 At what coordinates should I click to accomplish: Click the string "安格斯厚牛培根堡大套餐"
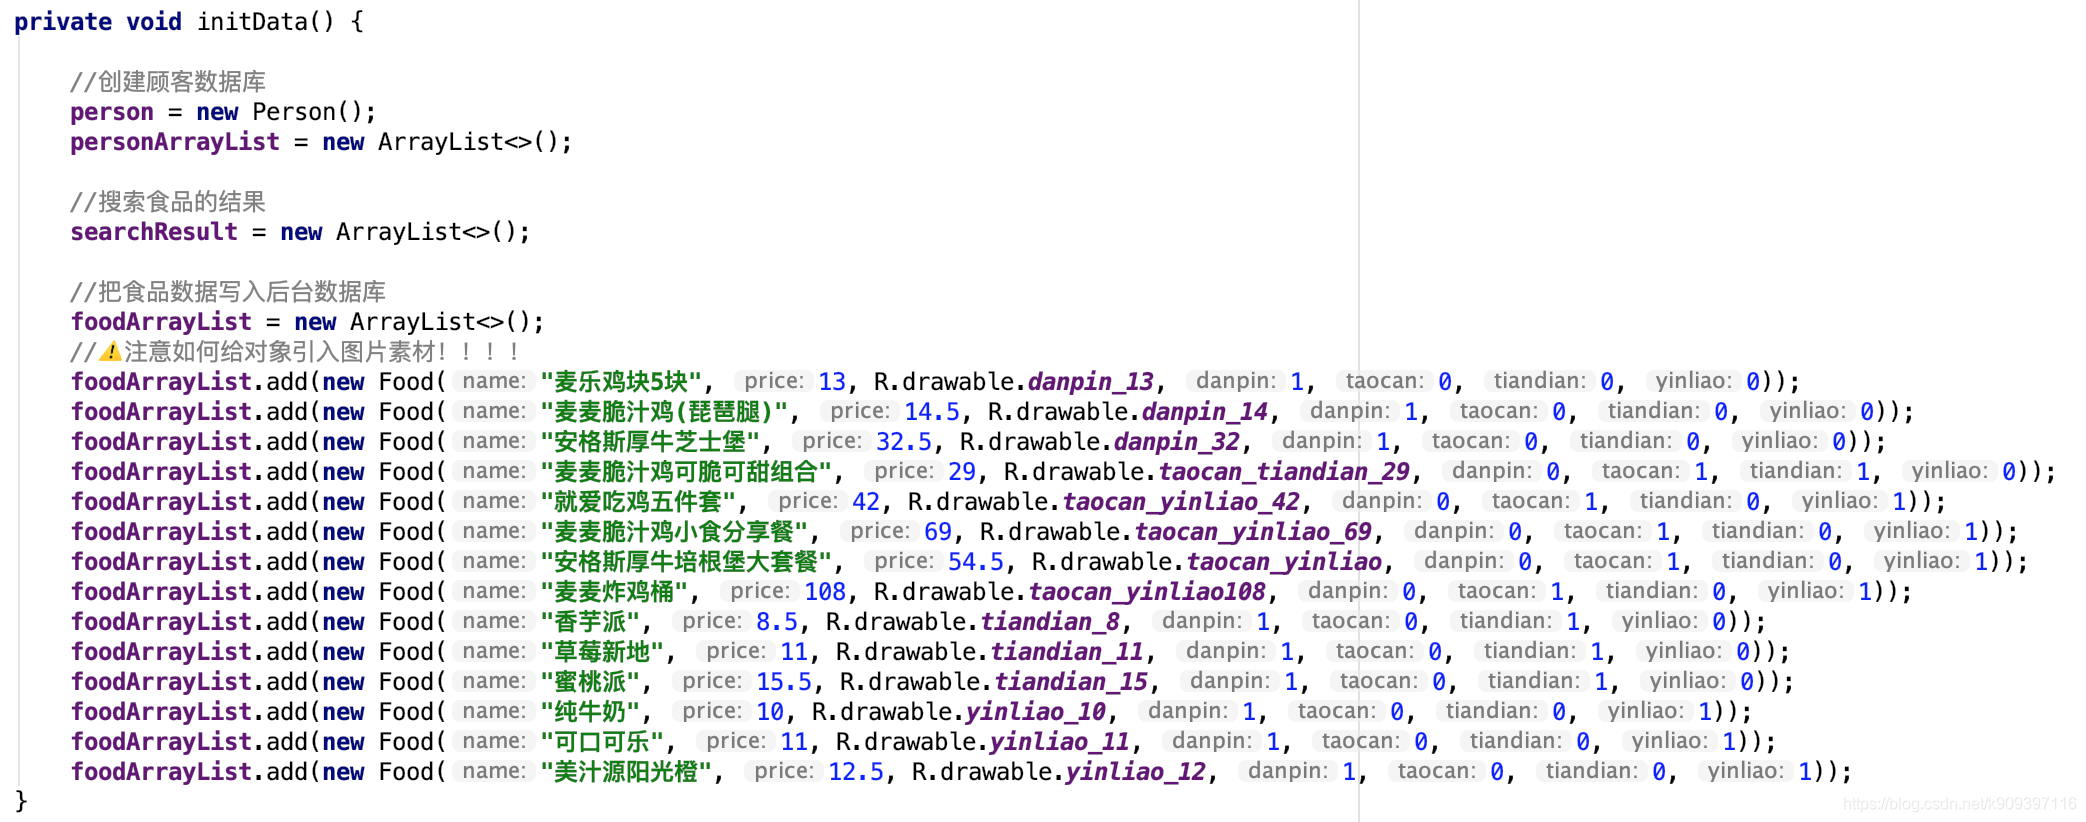tap(685, 561)
